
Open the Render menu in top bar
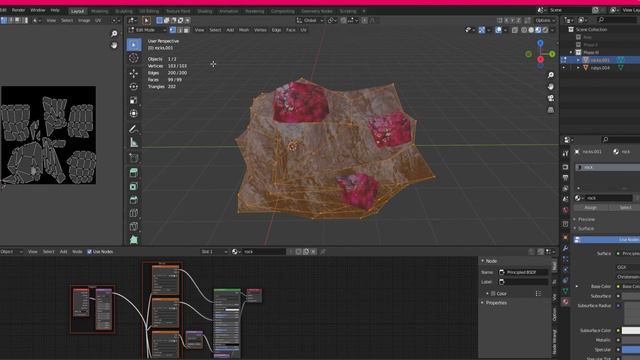(x=18, y=10)
